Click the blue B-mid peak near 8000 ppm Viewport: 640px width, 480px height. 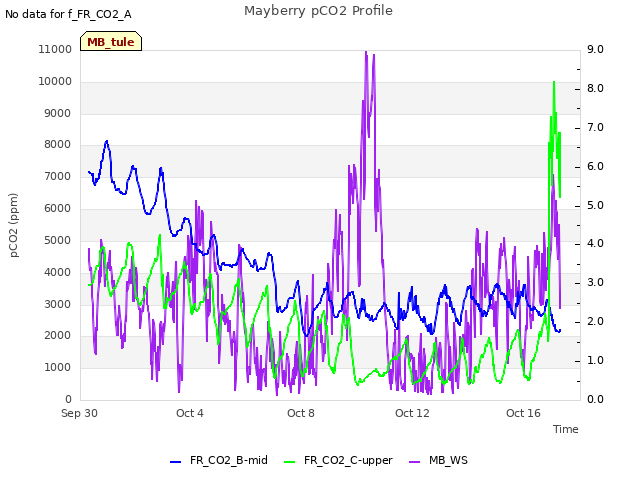point(107,141)
